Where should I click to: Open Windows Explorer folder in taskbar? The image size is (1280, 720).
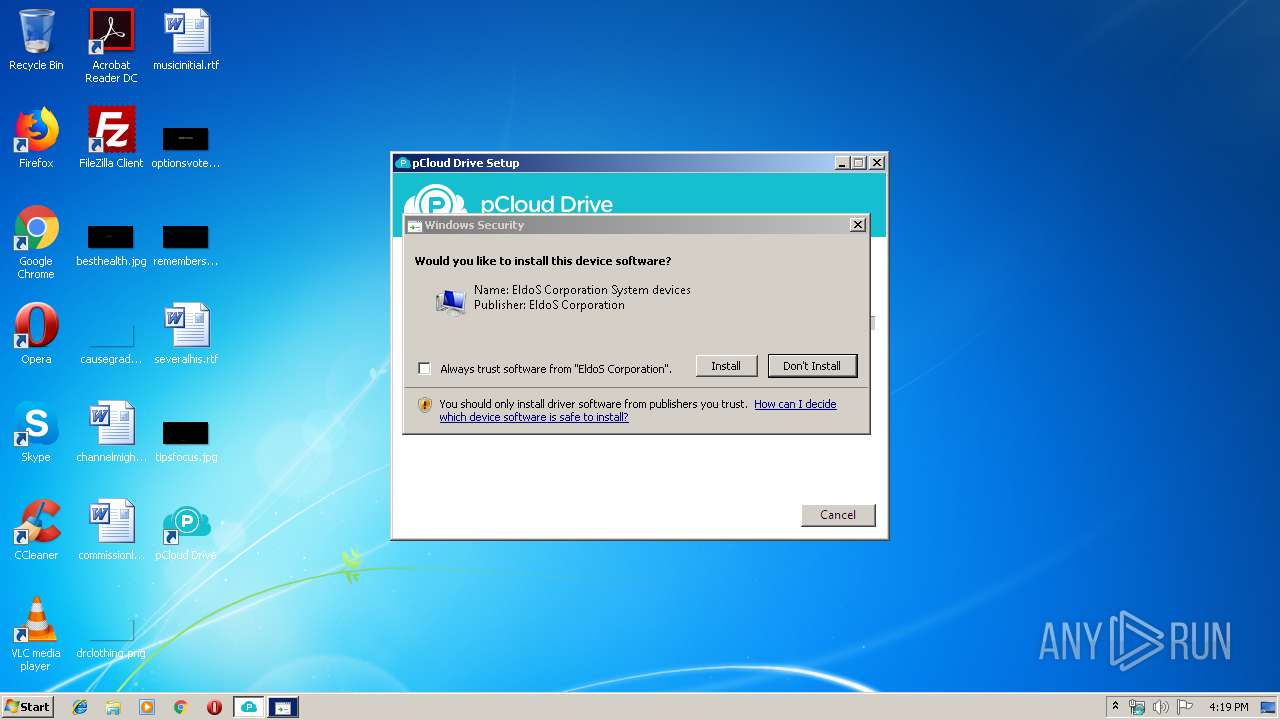[x=113, y=707]
